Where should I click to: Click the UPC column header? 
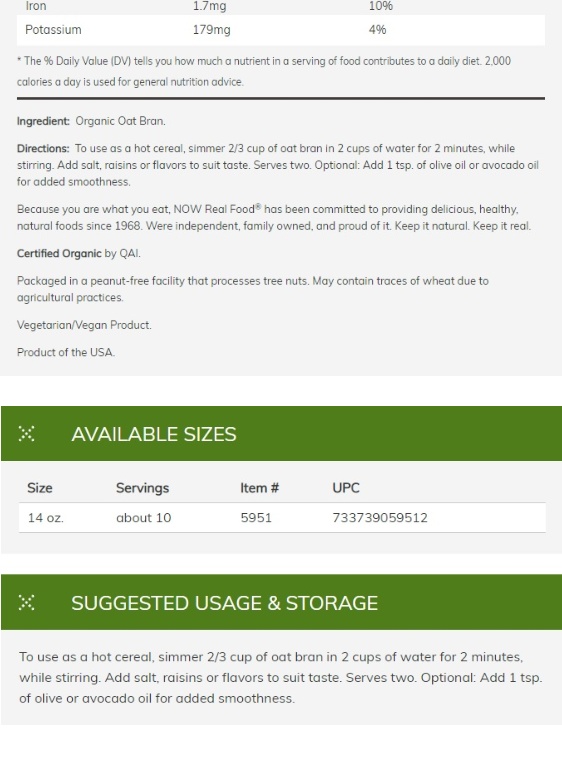coord(346,488)
